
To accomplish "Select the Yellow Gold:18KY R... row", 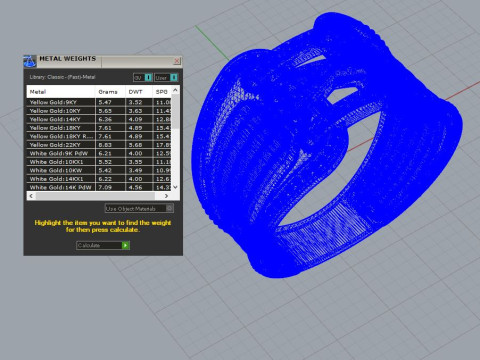I will [99, 136].
